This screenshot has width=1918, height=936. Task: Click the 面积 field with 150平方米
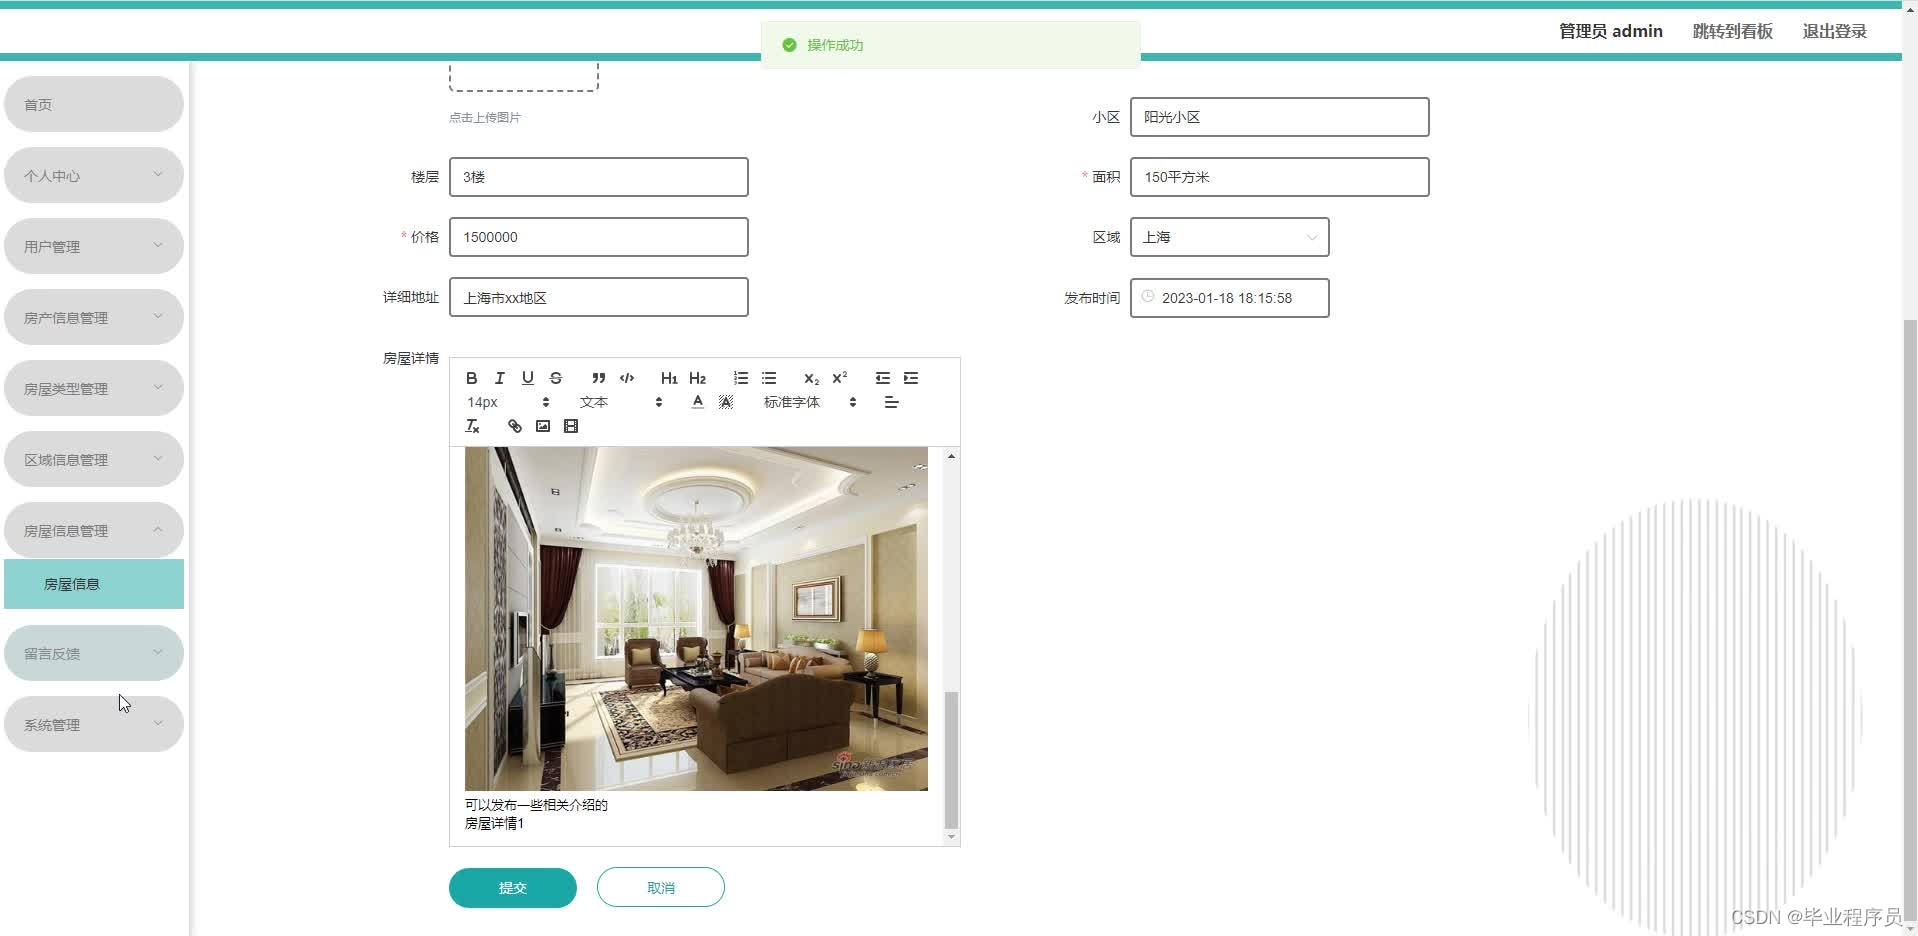point(1279,177)
